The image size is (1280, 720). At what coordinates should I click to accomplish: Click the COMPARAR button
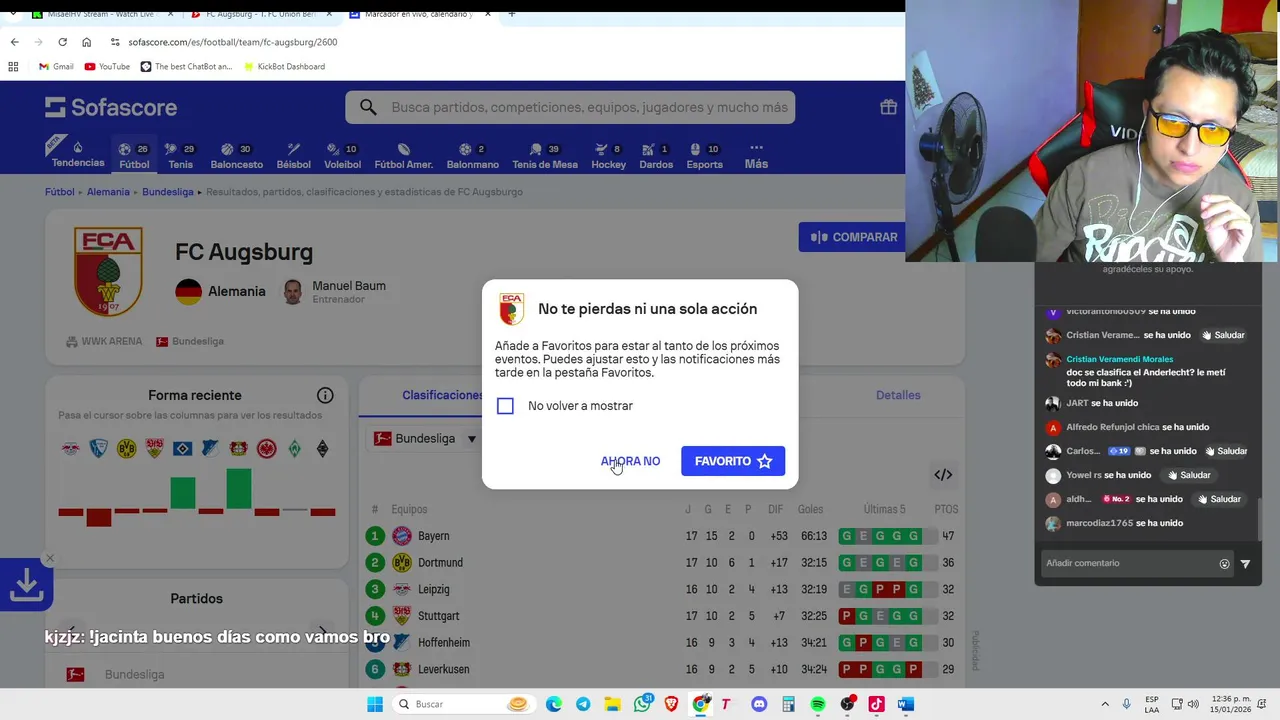pyautogui.click(x=853, y=237)
